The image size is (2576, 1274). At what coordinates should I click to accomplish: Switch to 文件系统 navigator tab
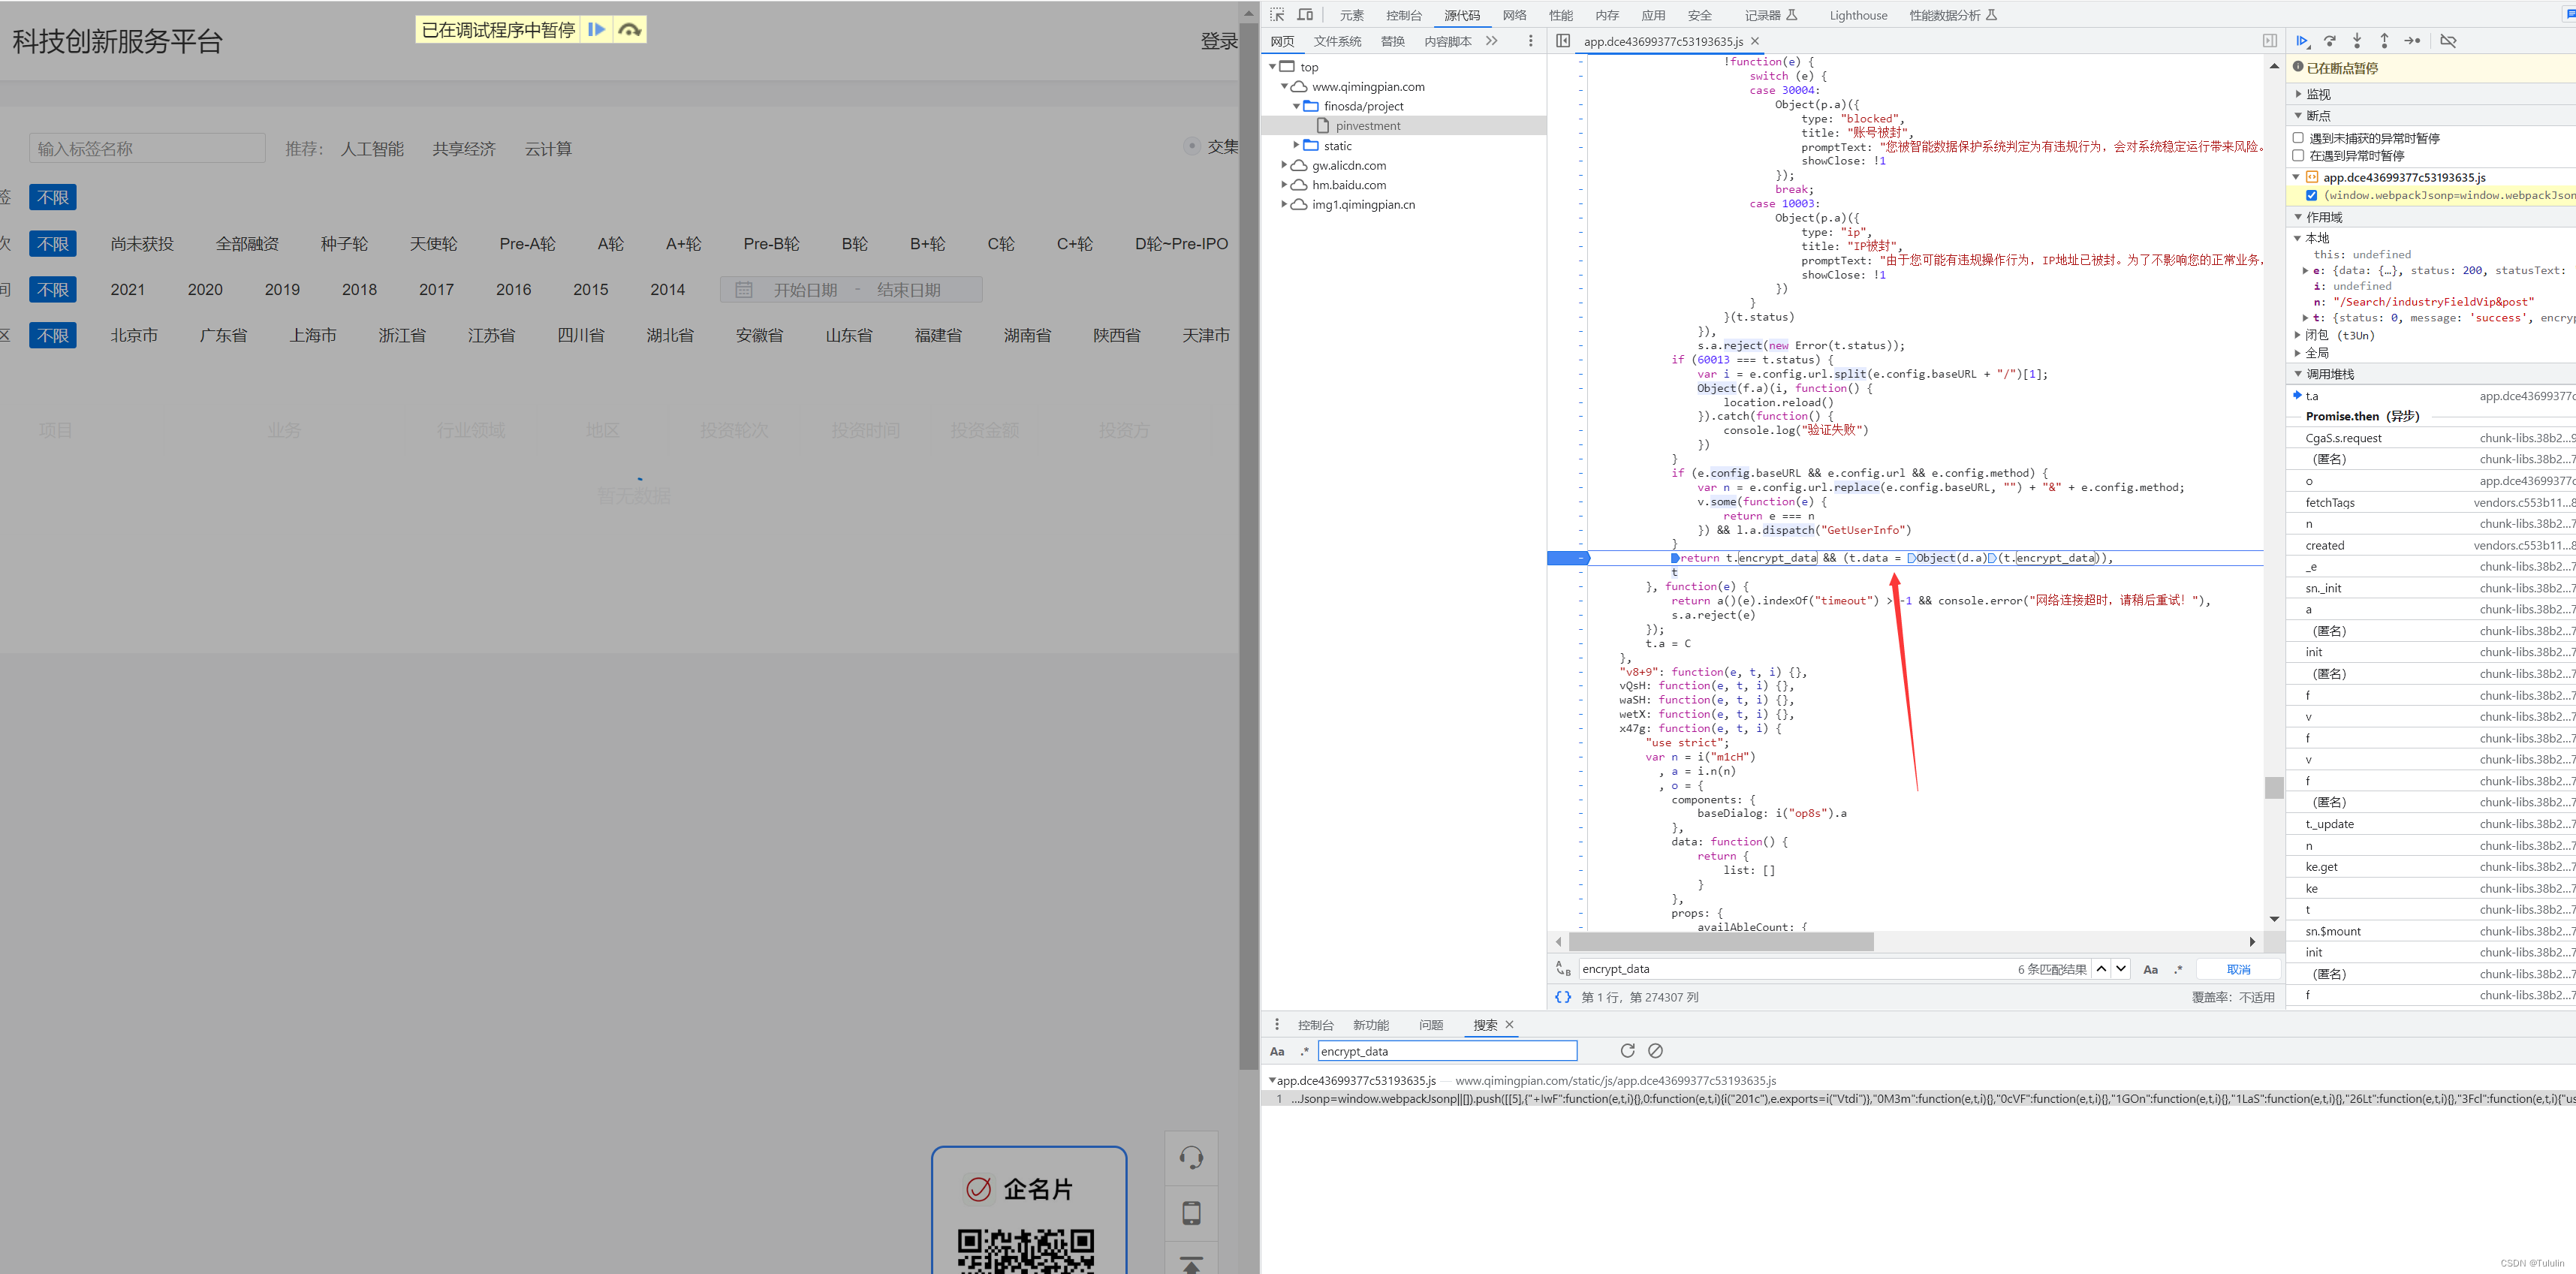[x=1337, y=41]
